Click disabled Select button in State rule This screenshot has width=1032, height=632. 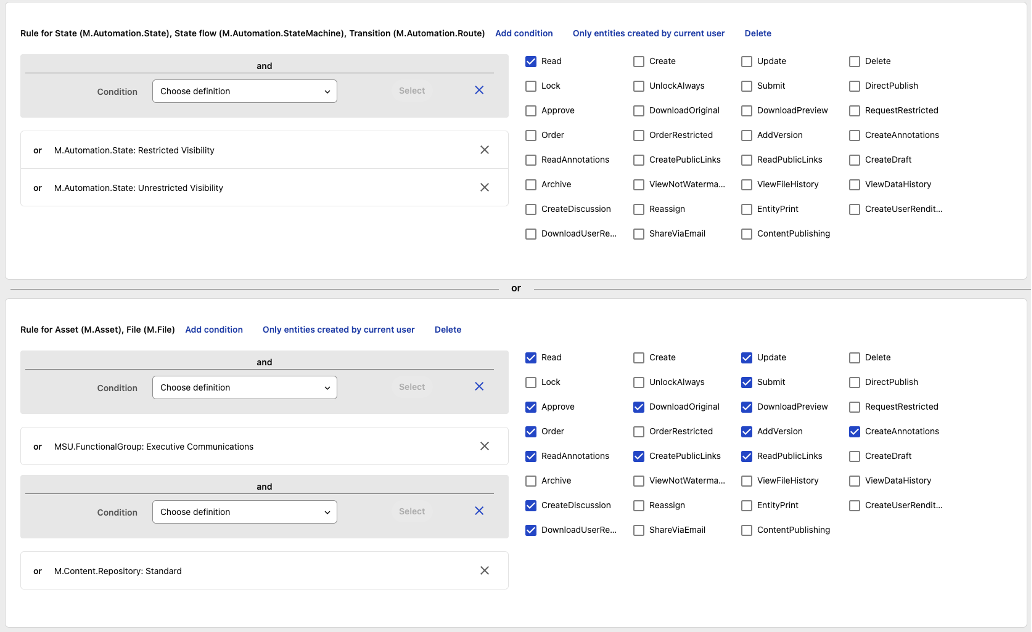412,91
